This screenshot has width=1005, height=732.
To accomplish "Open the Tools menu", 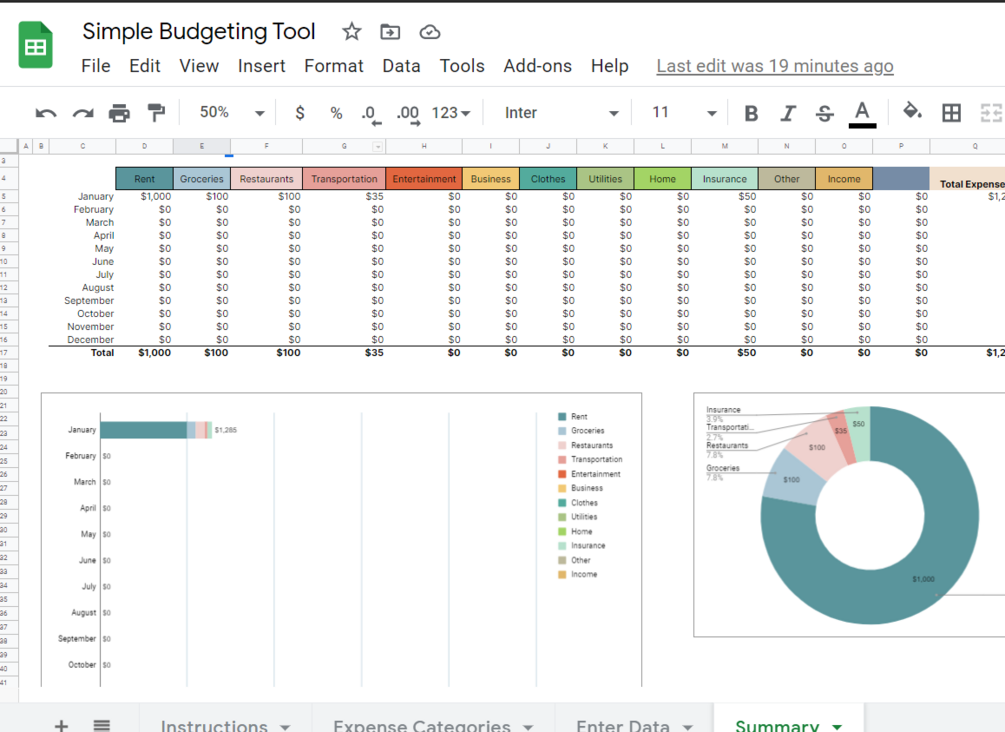I will [462, 66].
